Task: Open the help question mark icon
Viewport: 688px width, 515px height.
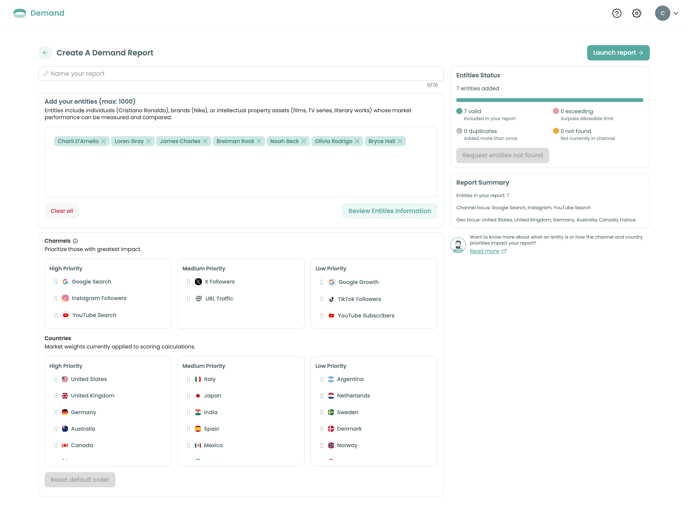Action: click(617, 13)
